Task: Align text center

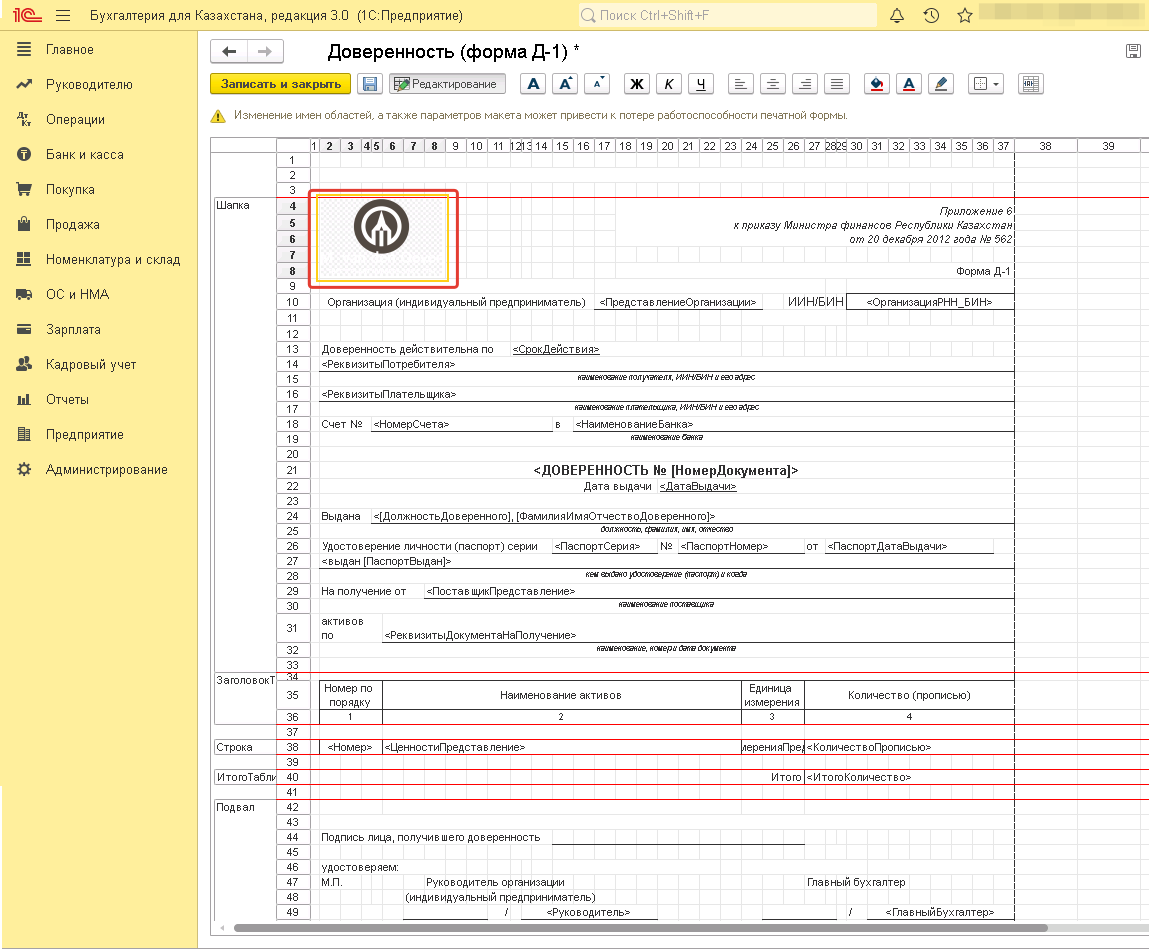Action: [x=772, y=84]
